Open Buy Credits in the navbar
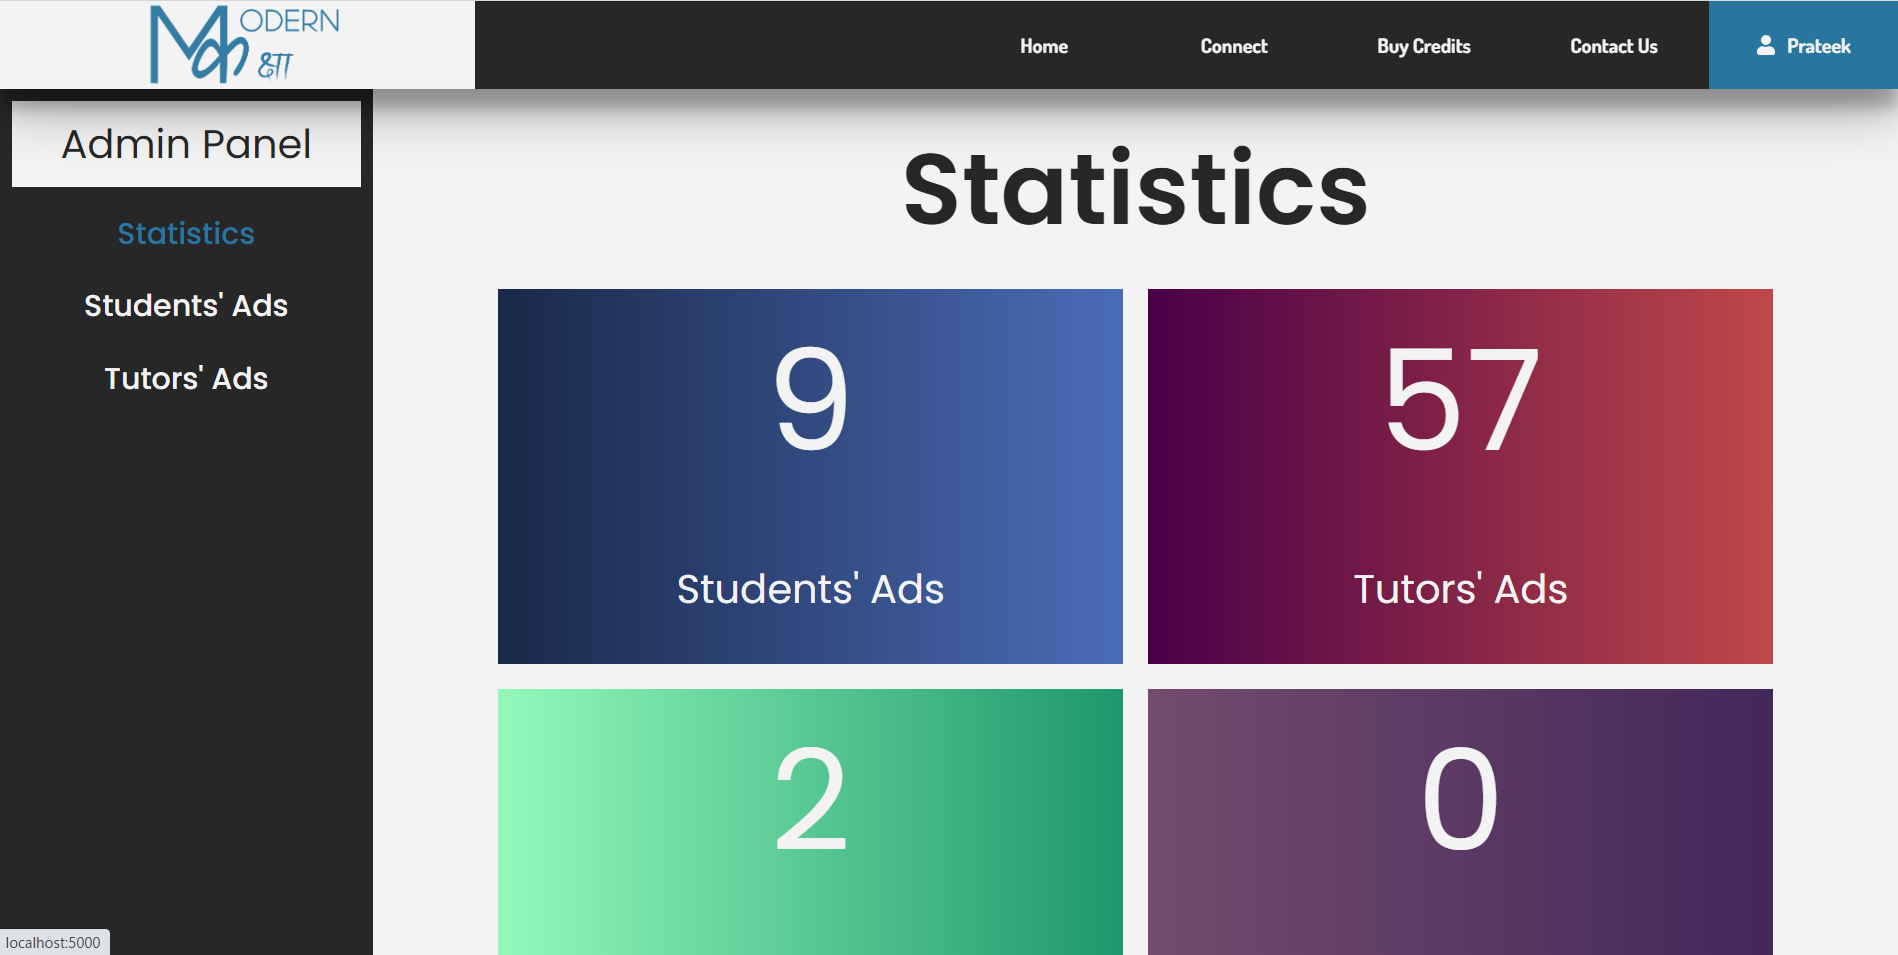The image size is (1898, 955). click(1424, 46)
